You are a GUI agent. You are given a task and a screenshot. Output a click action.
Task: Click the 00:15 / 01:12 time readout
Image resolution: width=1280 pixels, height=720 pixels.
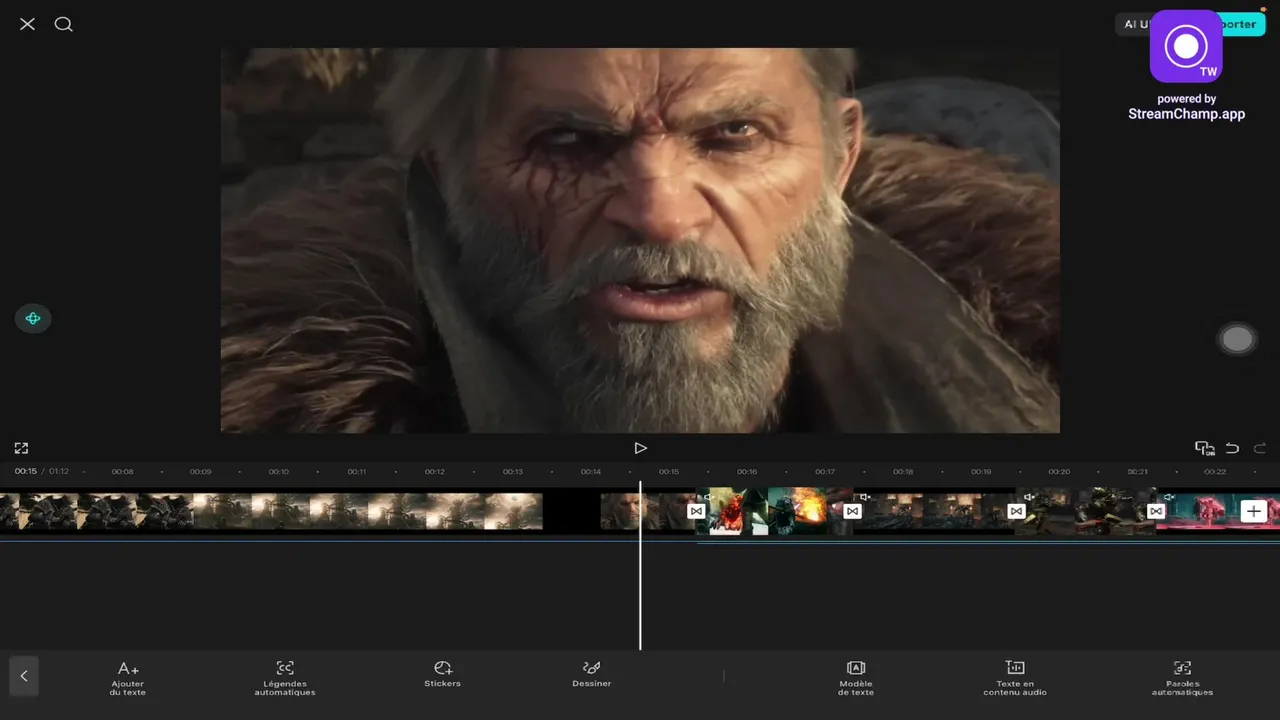[x=41, y=471]
